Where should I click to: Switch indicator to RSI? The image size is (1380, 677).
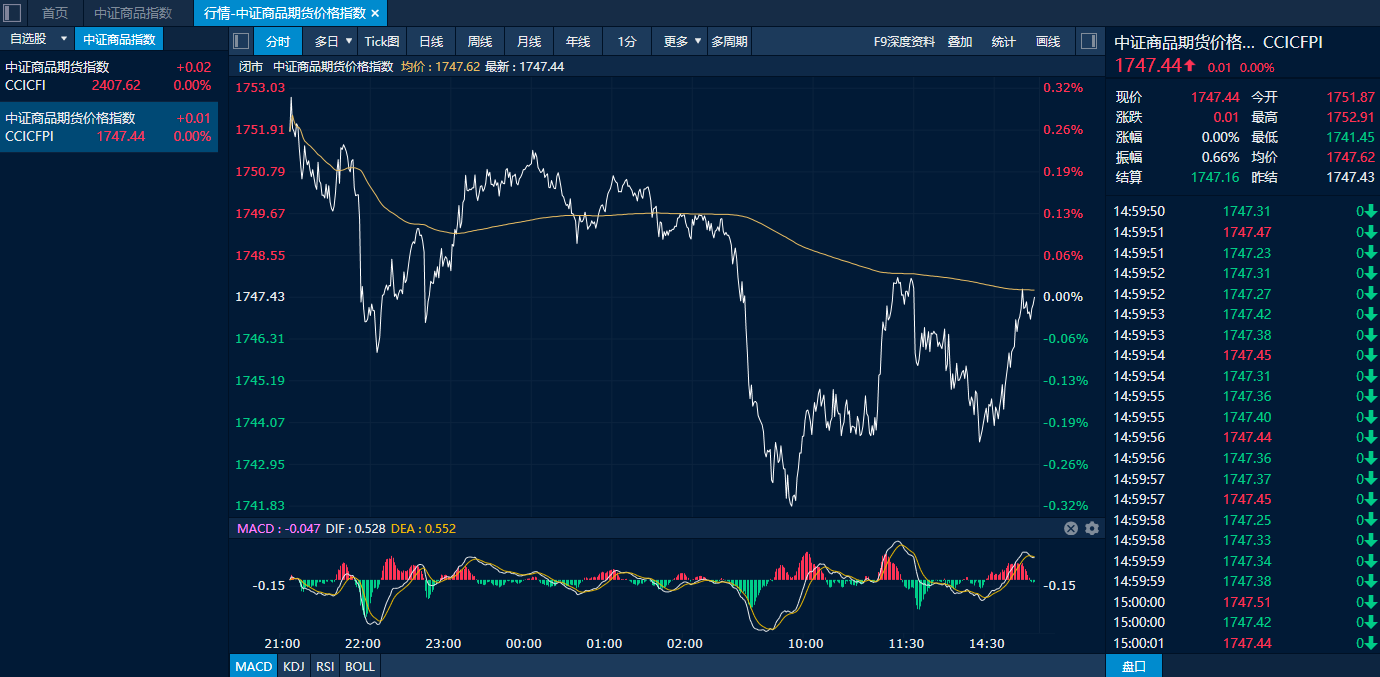coord(325,666)
